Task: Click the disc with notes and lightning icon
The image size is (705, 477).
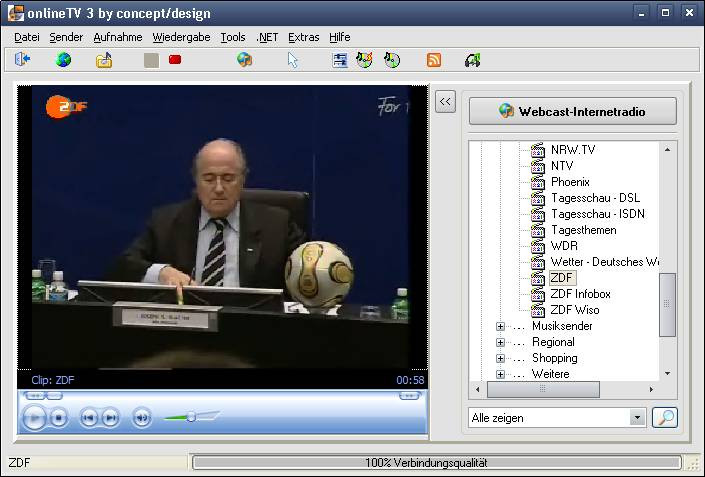Action: point(364,59)
